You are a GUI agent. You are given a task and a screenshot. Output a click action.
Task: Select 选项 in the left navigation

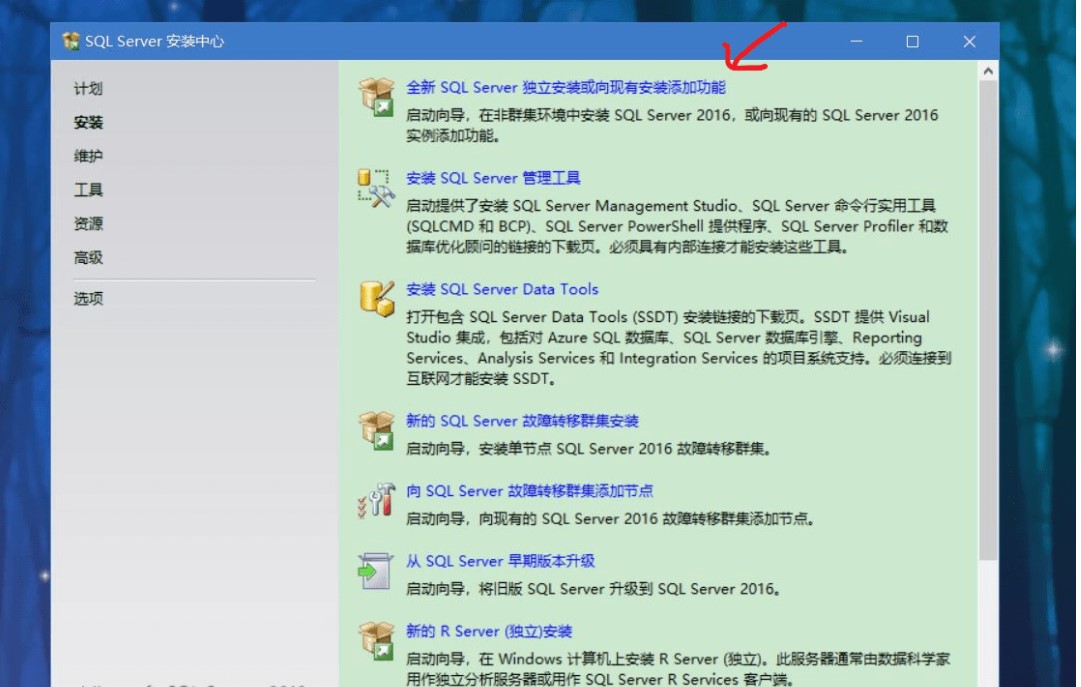click(x=88, y=298)
